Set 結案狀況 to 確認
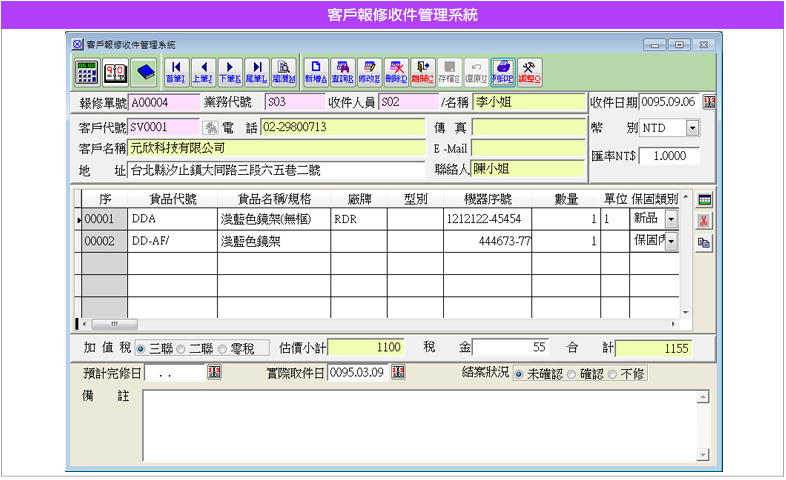The width and height of the screenshot is (786, 480). 571,373
